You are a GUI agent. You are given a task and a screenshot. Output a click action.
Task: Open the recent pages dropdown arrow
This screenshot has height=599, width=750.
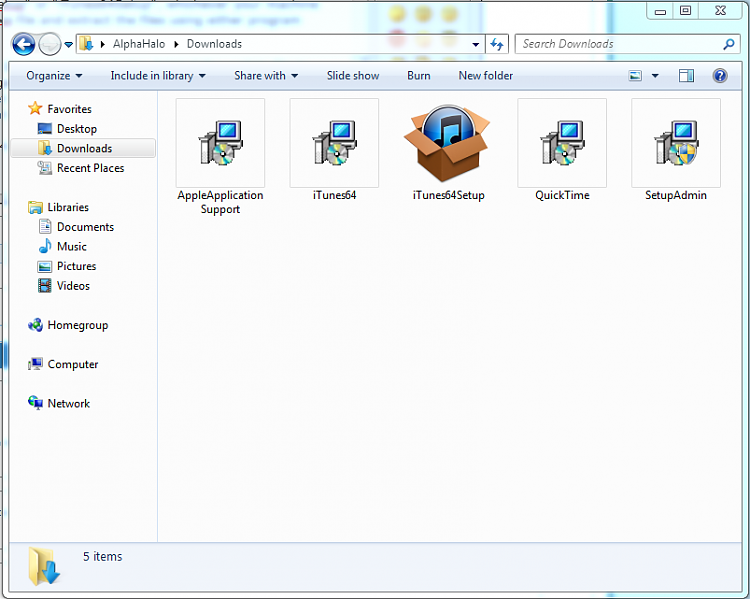[69, 44]
